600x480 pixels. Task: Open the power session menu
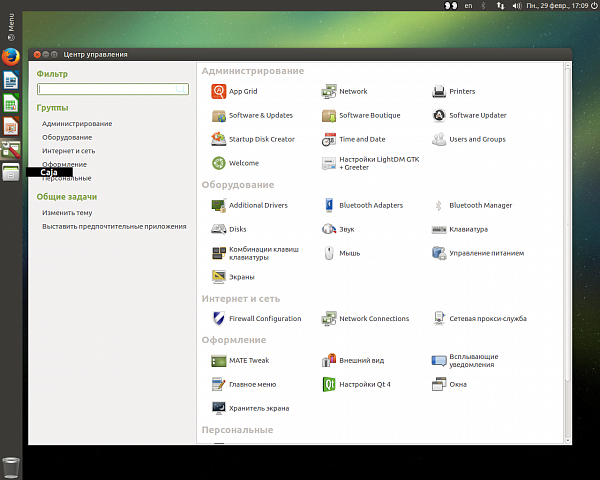coord(594,6)
